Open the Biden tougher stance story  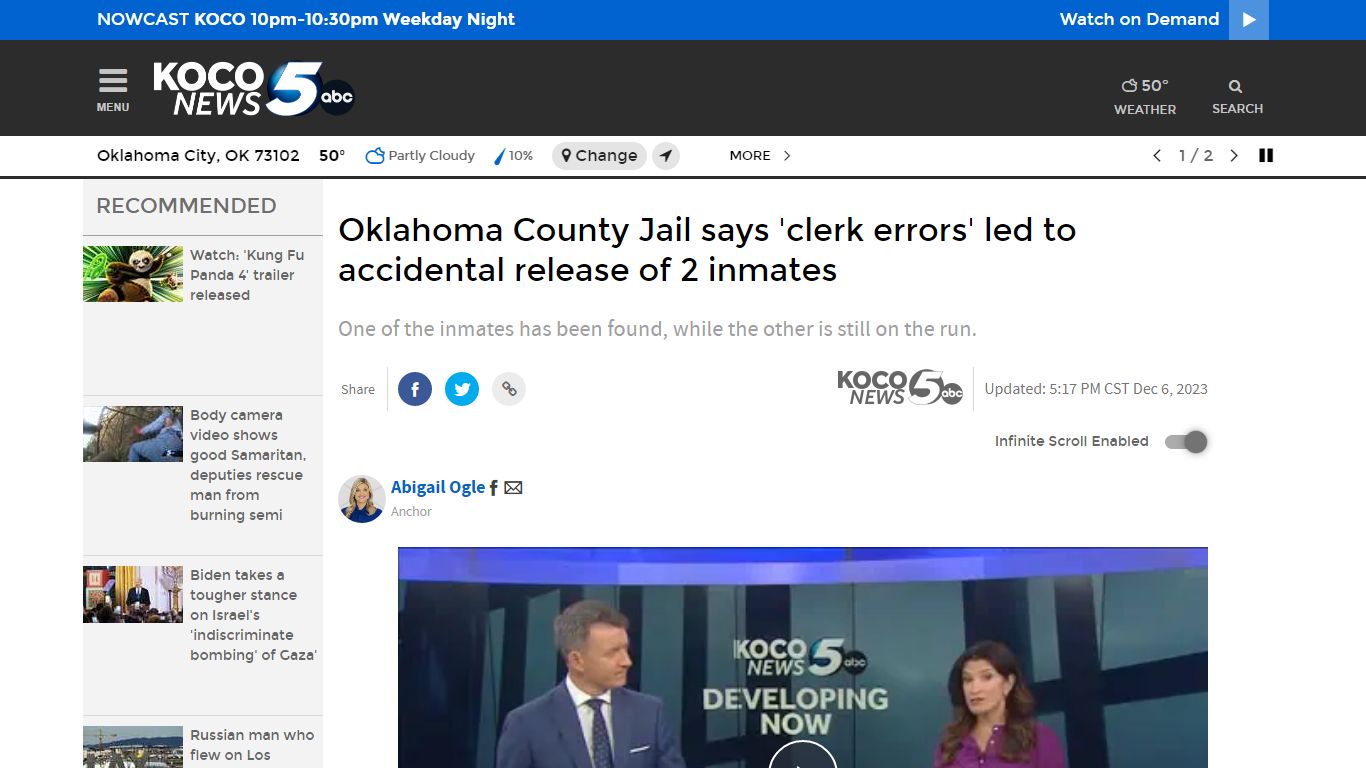(253, 615)
